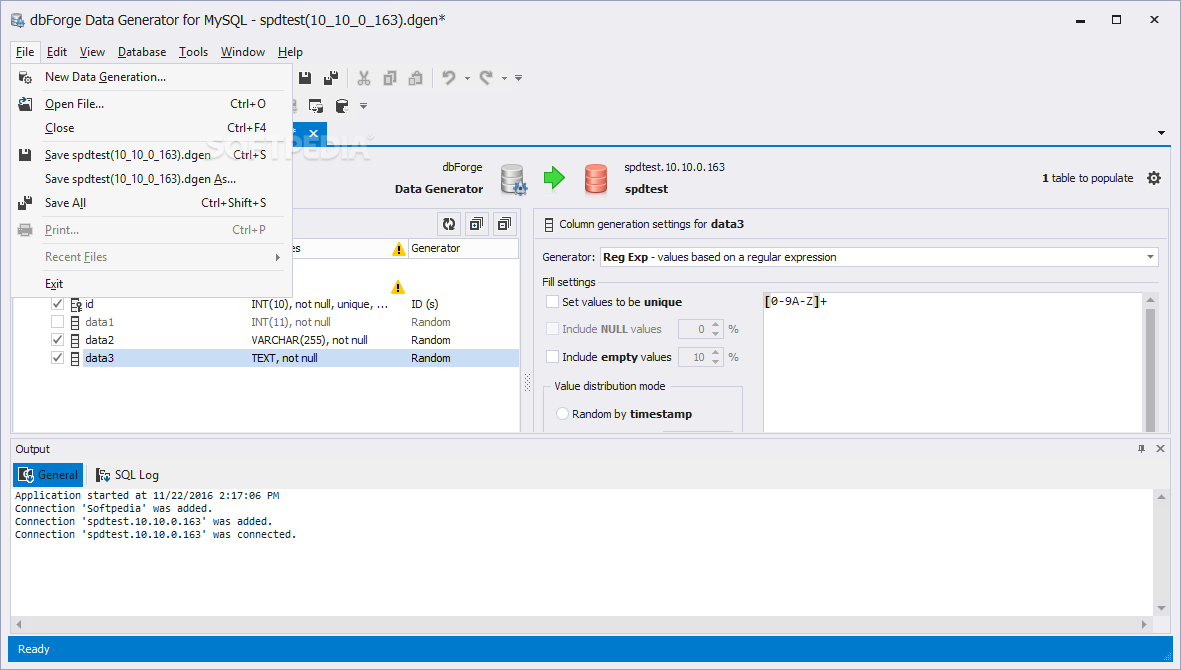Click the Collapse All tree icon

pyautogui.click(x=504, y=224)
